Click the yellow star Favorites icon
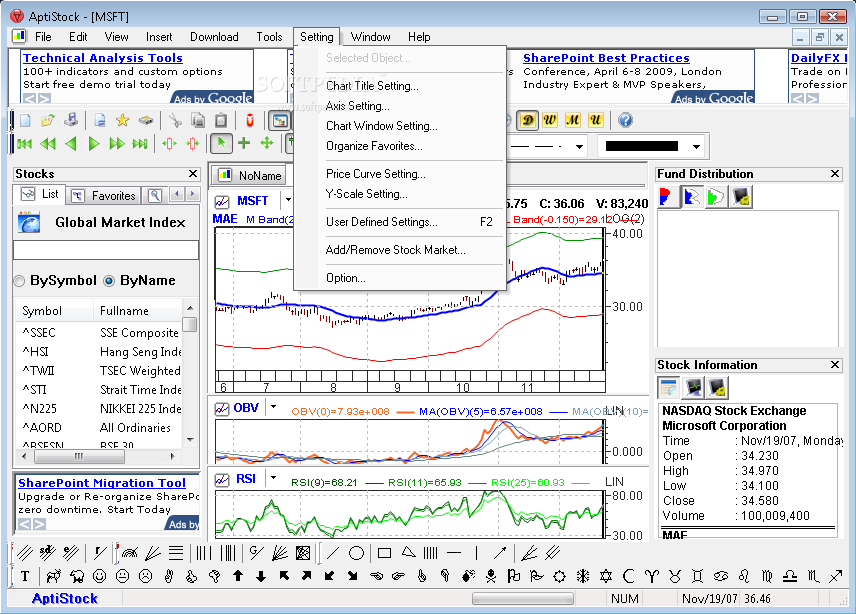 point(122,120)
